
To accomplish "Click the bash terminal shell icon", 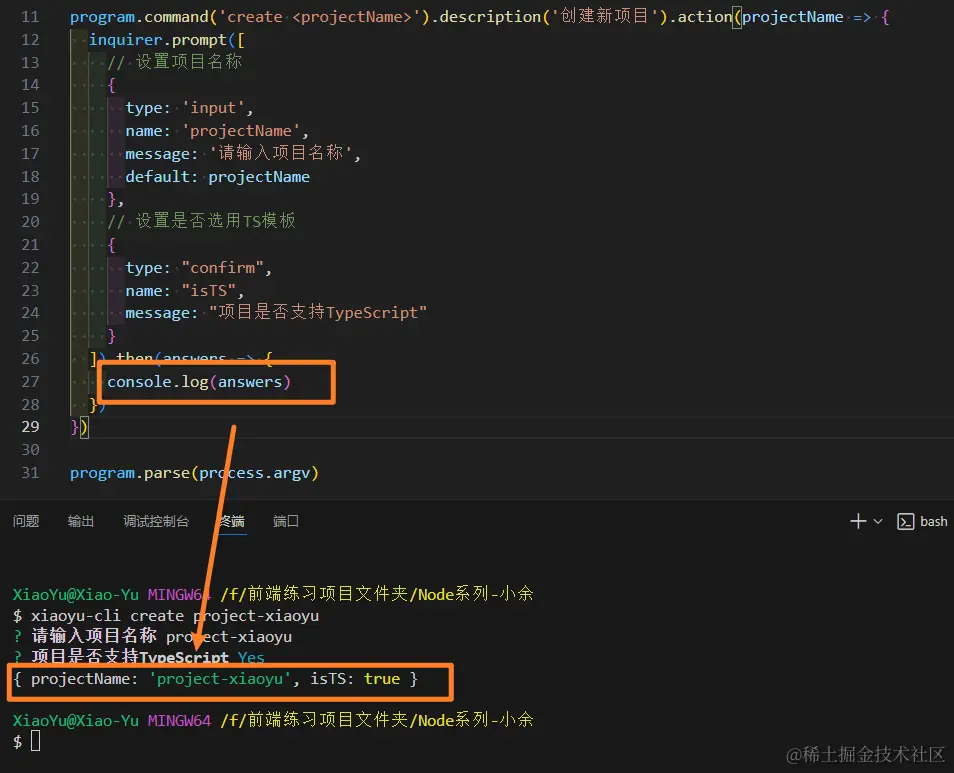I will point(905,522).
